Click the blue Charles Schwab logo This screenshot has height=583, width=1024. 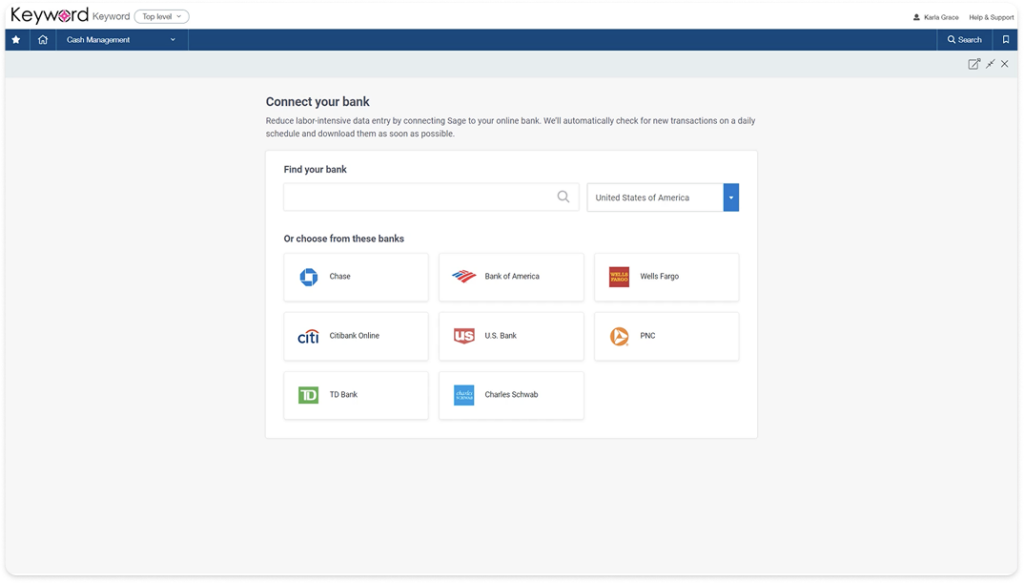coord(464,395)
